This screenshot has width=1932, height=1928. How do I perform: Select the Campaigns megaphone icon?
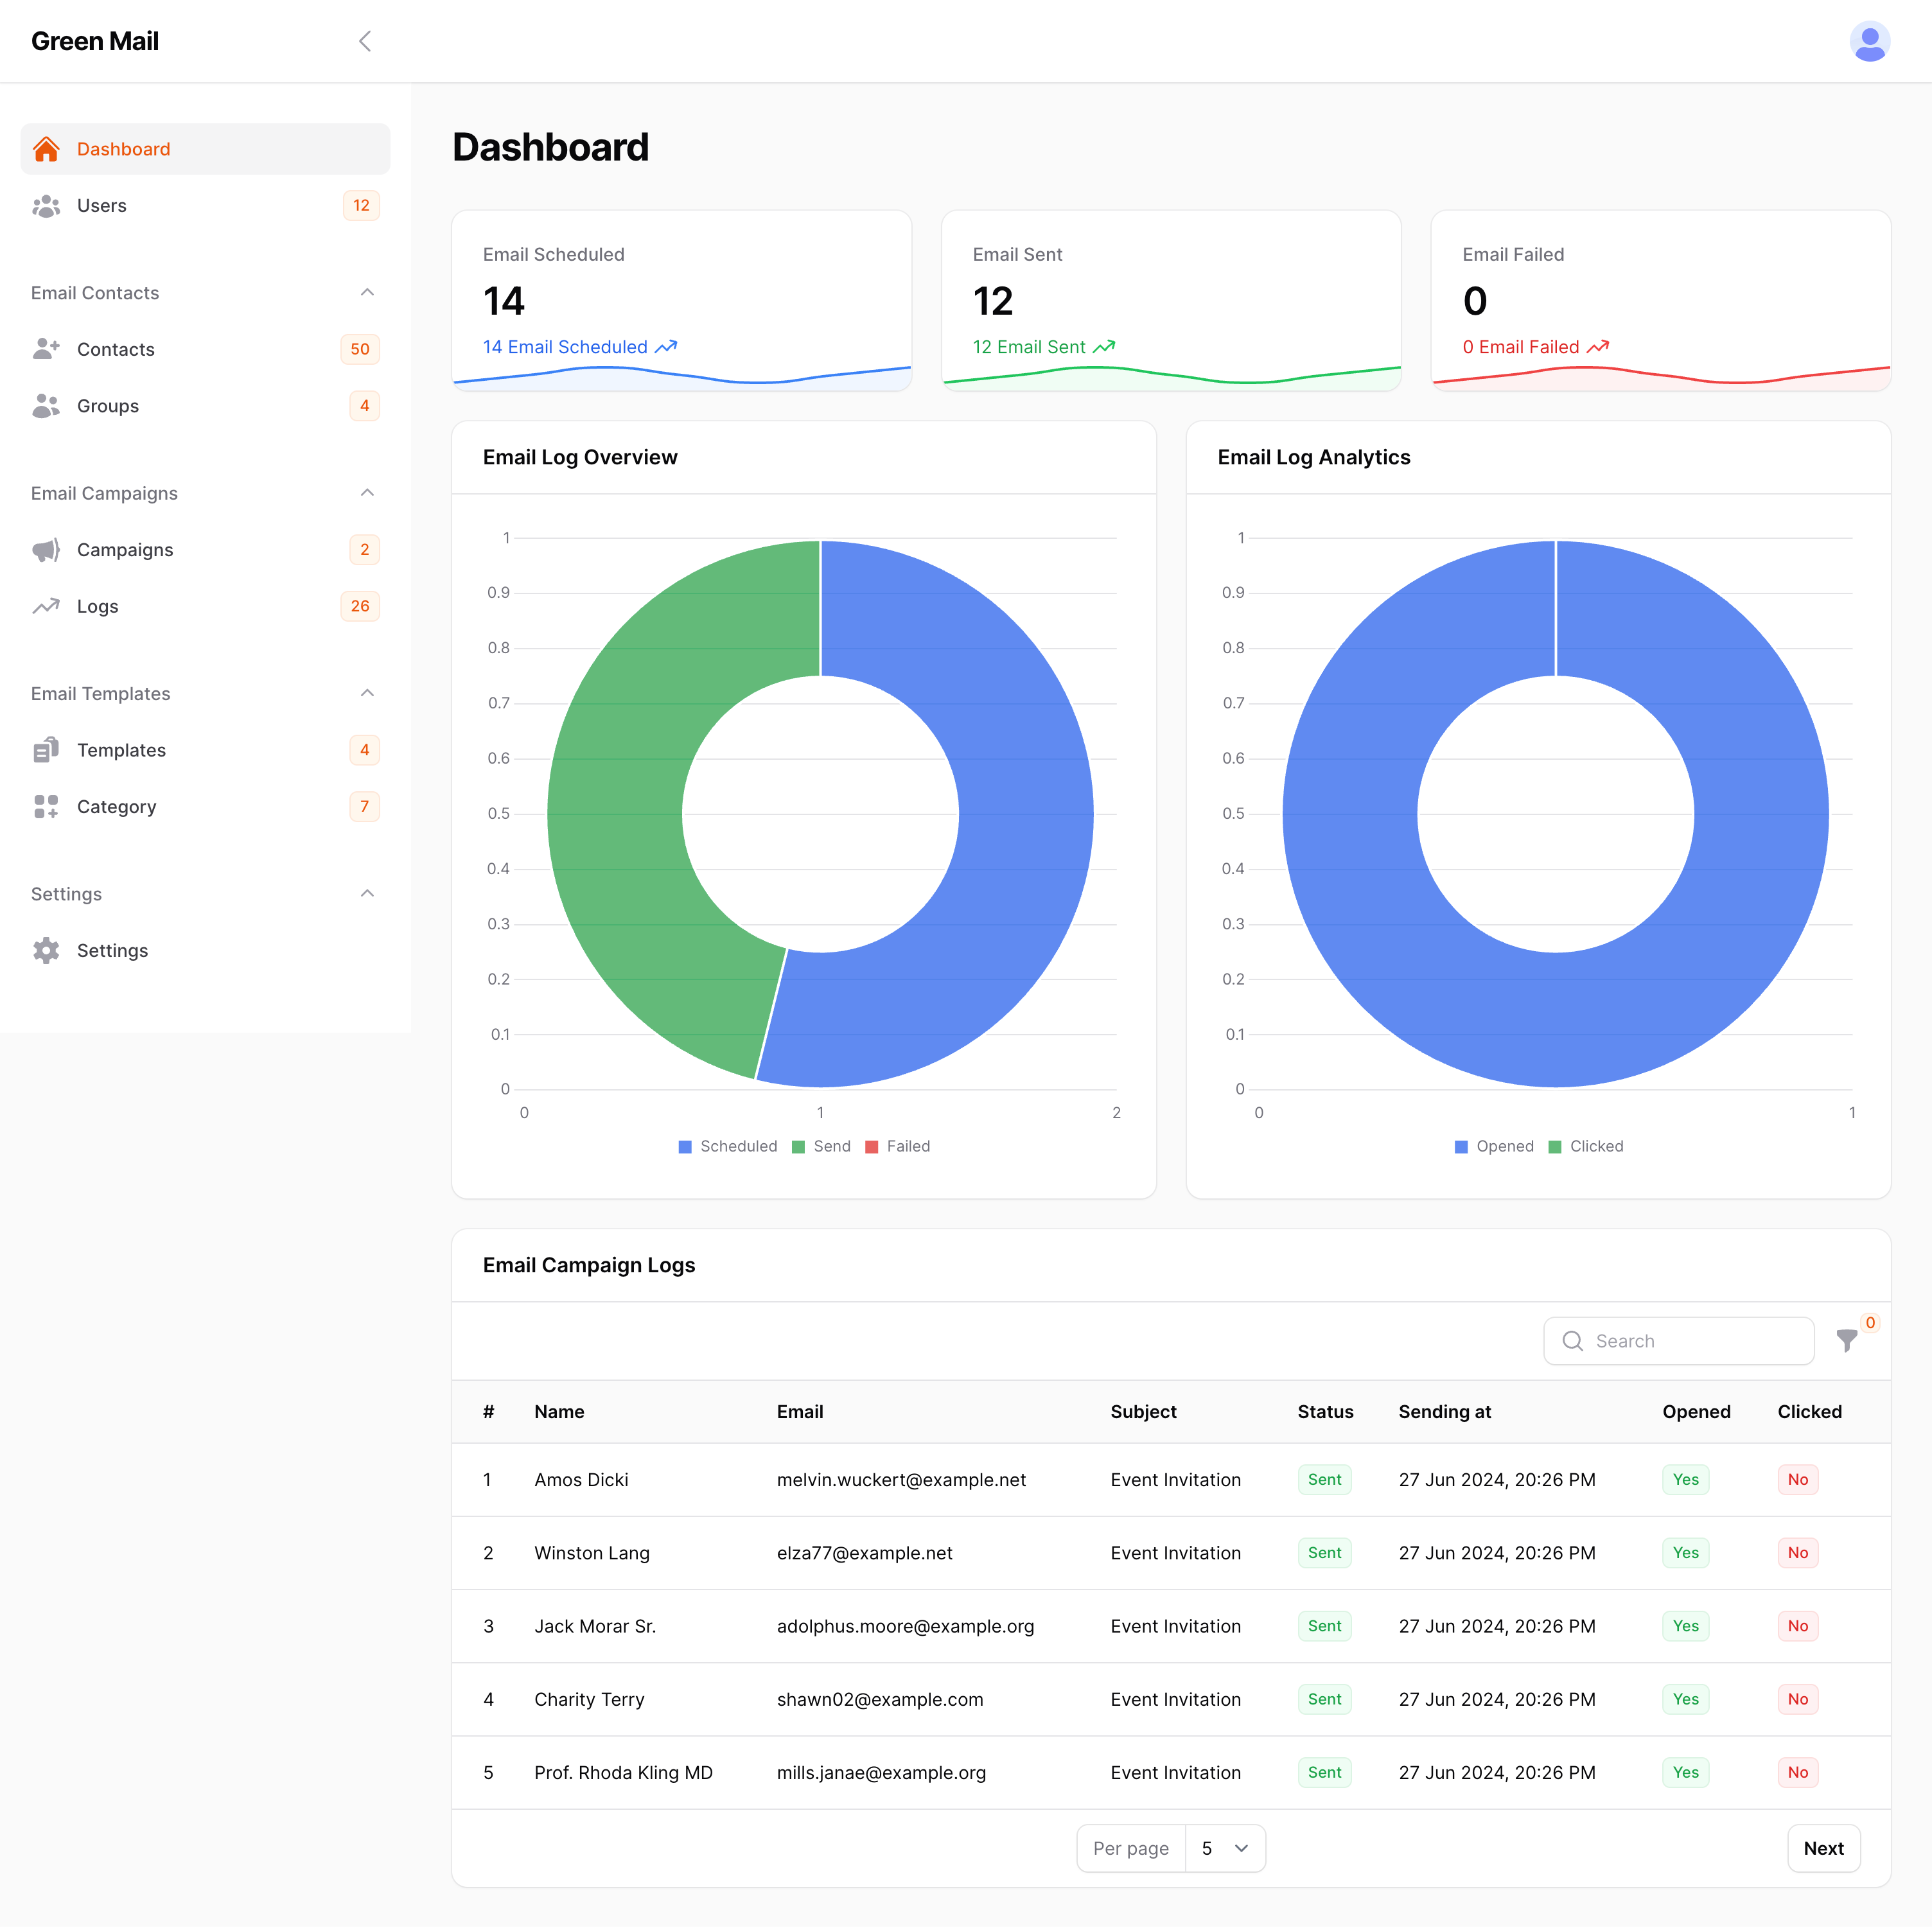point(47,549)
